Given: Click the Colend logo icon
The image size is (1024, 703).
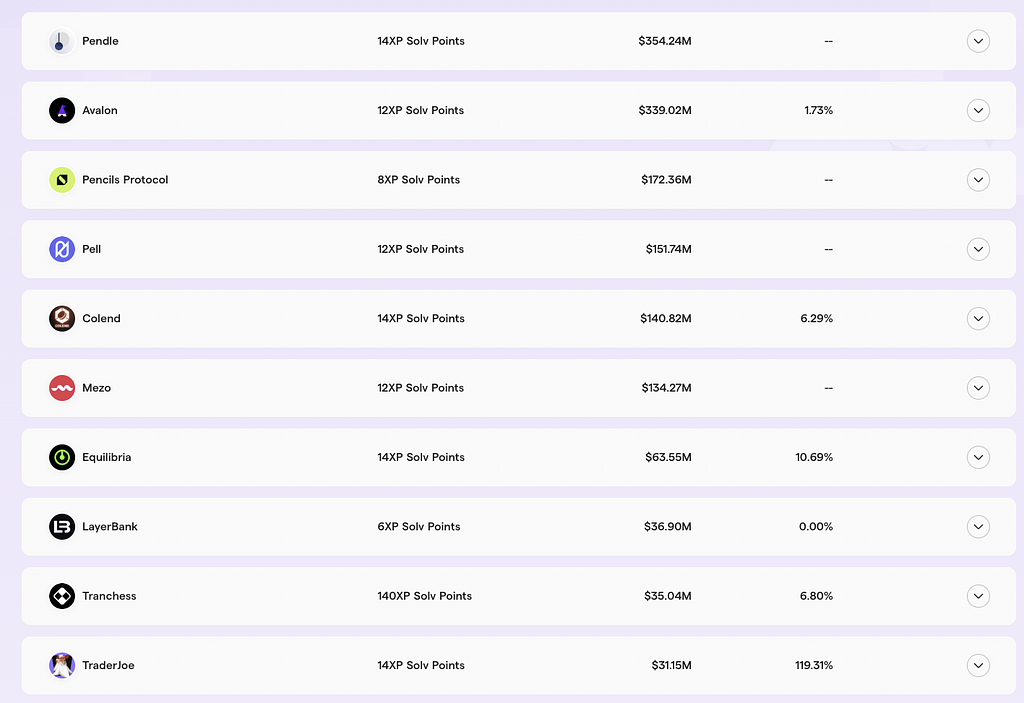Looking at the screenshot, I should pos(62,318).
